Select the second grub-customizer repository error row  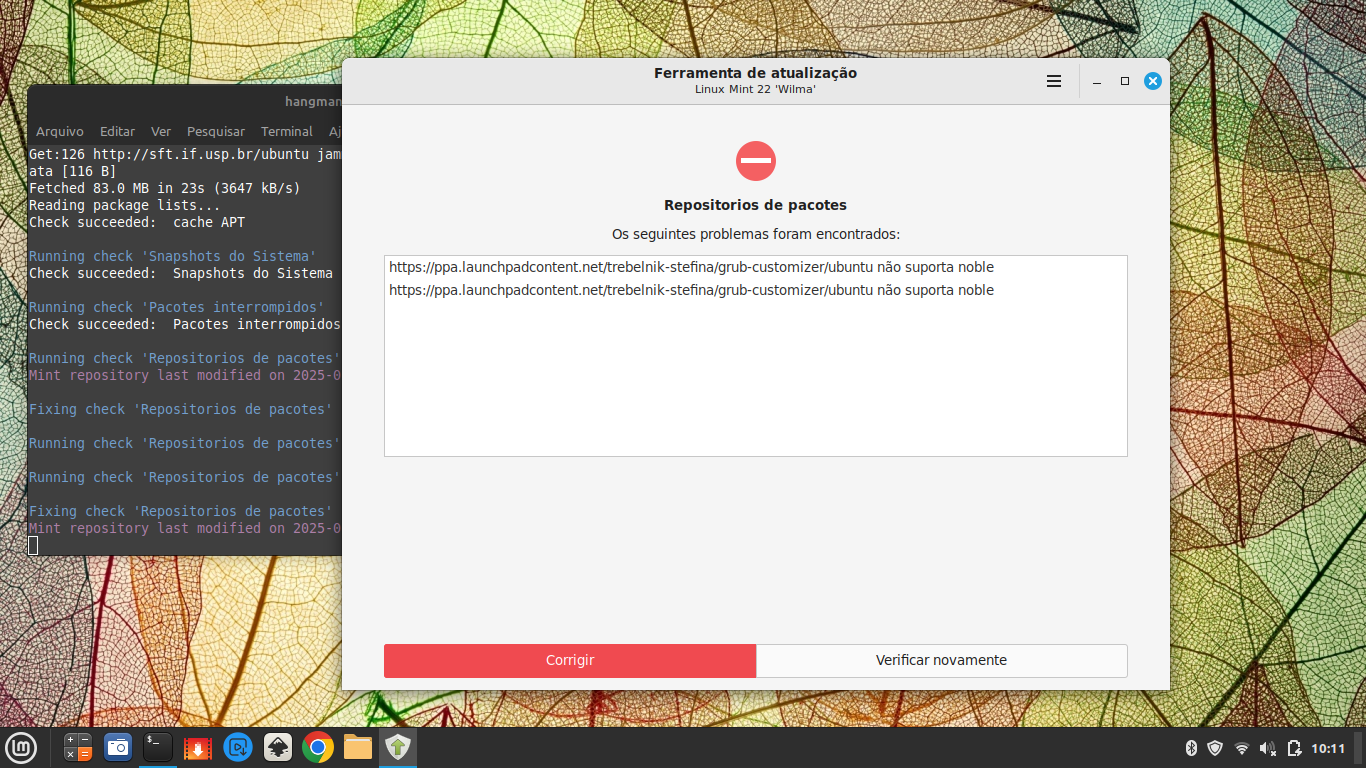[x=755, y=290]
